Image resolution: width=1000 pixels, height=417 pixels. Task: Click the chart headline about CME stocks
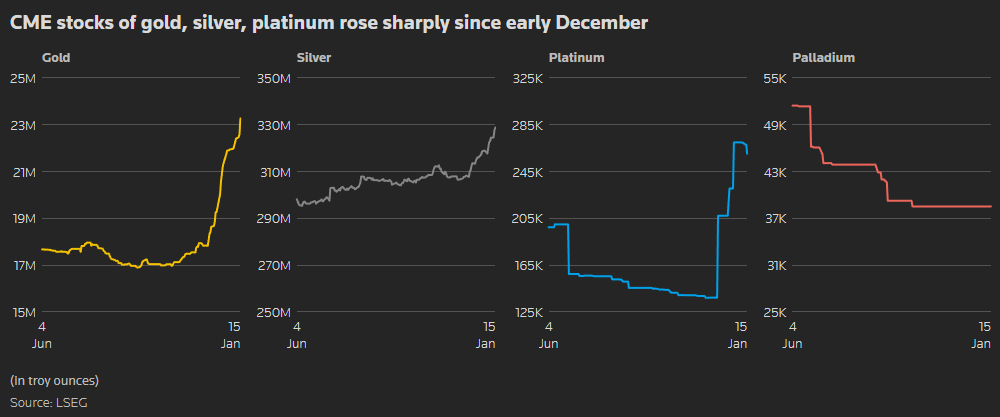click(328, 21)
